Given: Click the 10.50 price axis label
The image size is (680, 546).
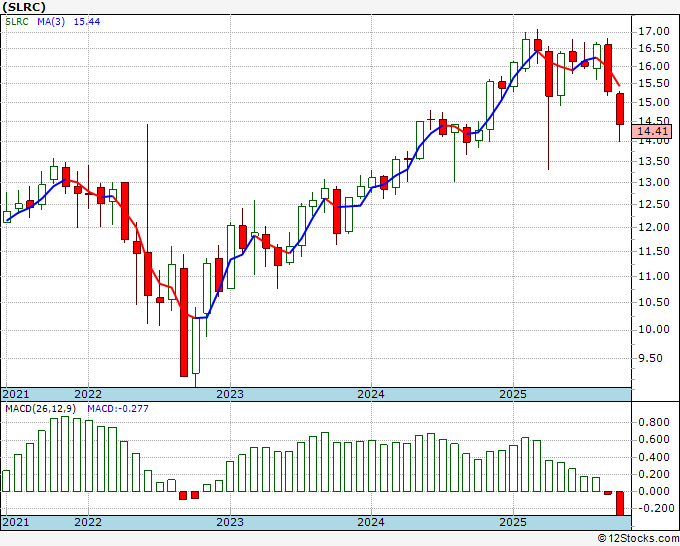Looking at the screenshot, I should click(x=653, y=303).
